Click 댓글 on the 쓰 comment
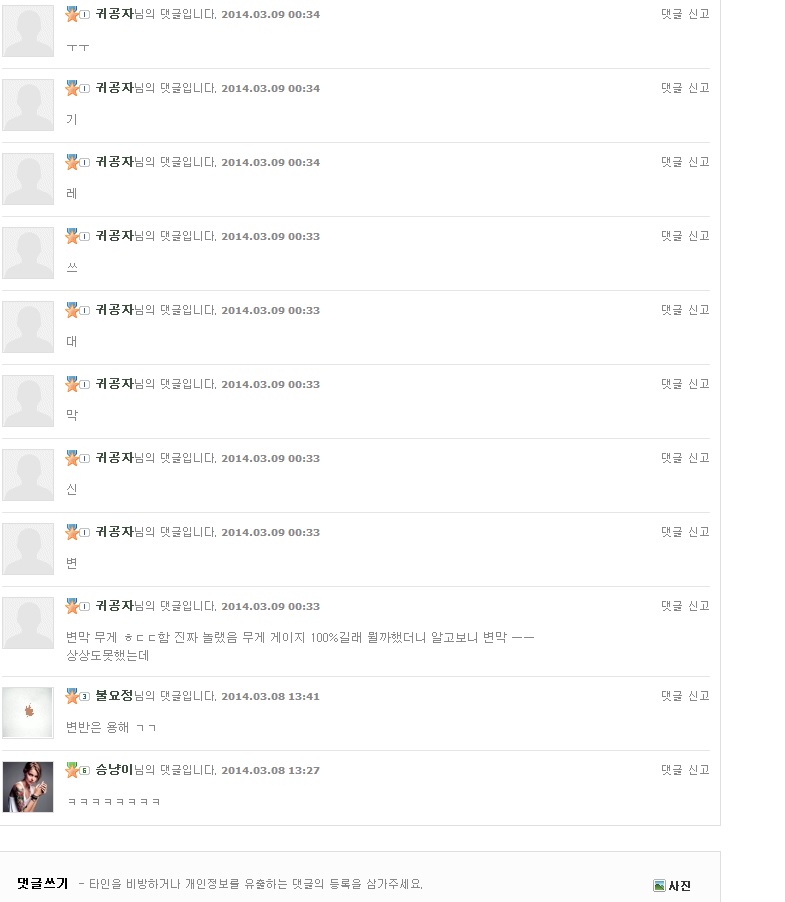The image size is (785, 902). point(671,236)
